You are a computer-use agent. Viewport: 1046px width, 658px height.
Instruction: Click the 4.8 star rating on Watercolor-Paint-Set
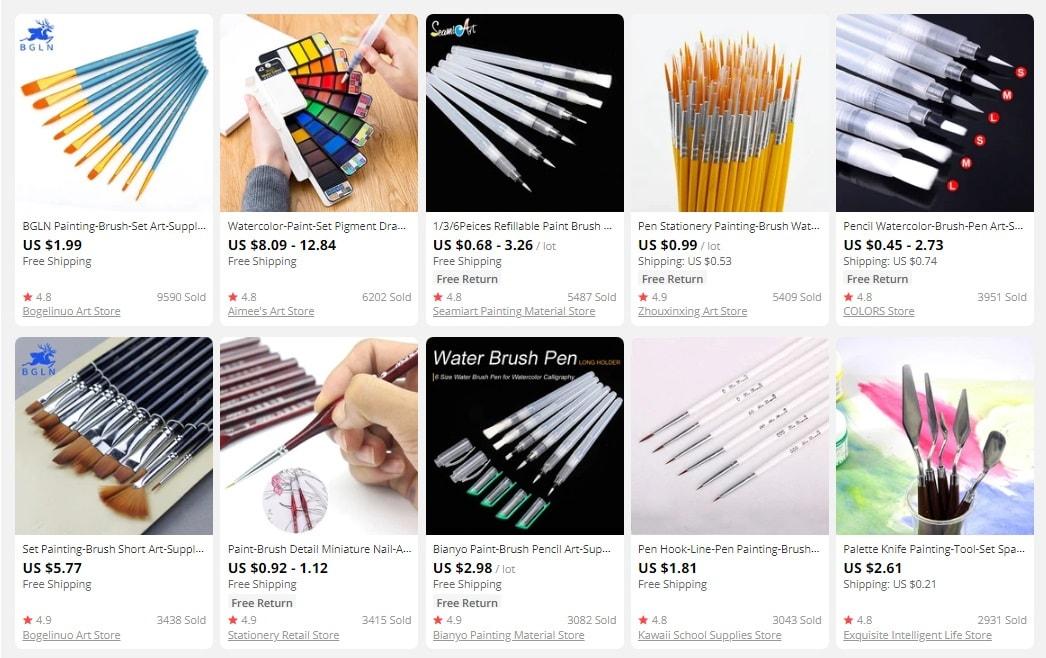(242, 297)
